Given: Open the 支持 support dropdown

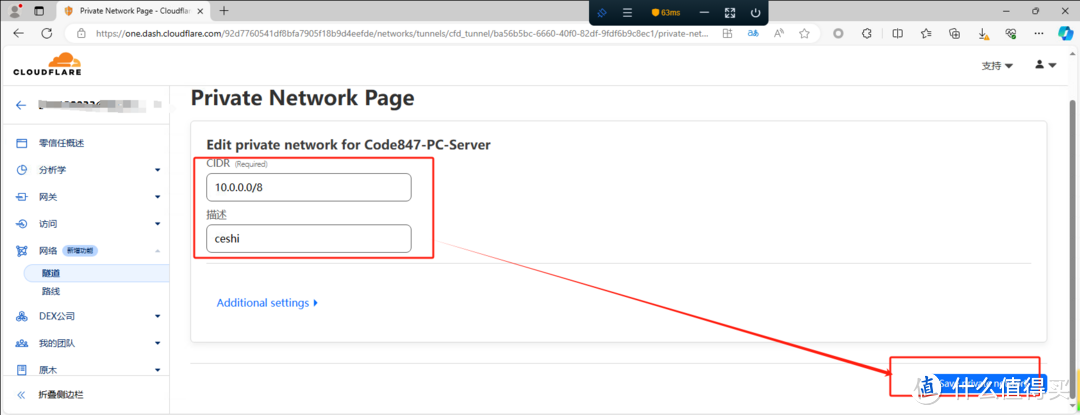Looking at the screenshot, I should click(997, 65).
